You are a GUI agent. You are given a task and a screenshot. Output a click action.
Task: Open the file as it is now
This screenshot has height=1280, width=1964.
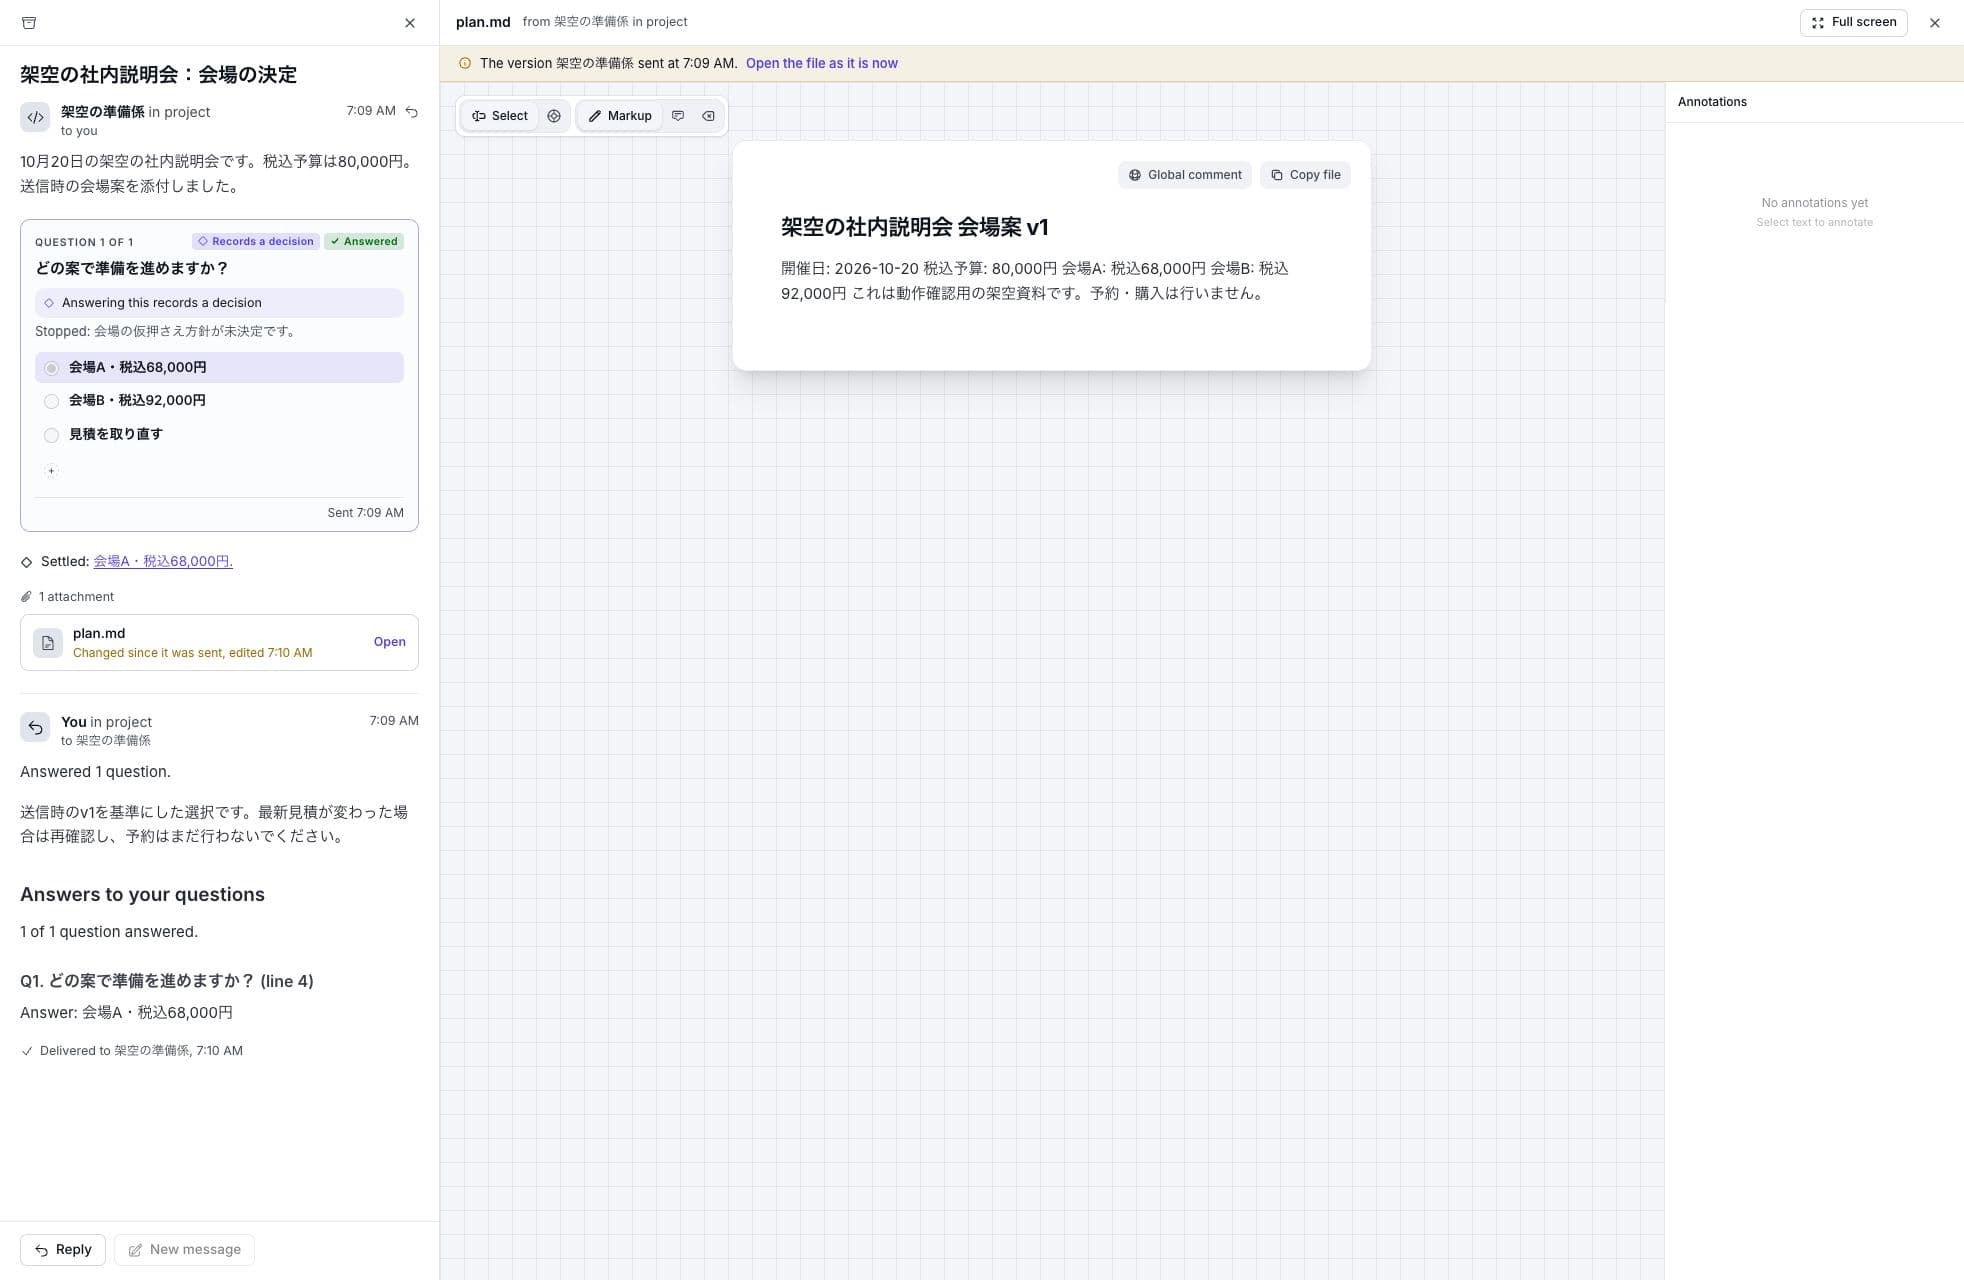tap(822, 63)
